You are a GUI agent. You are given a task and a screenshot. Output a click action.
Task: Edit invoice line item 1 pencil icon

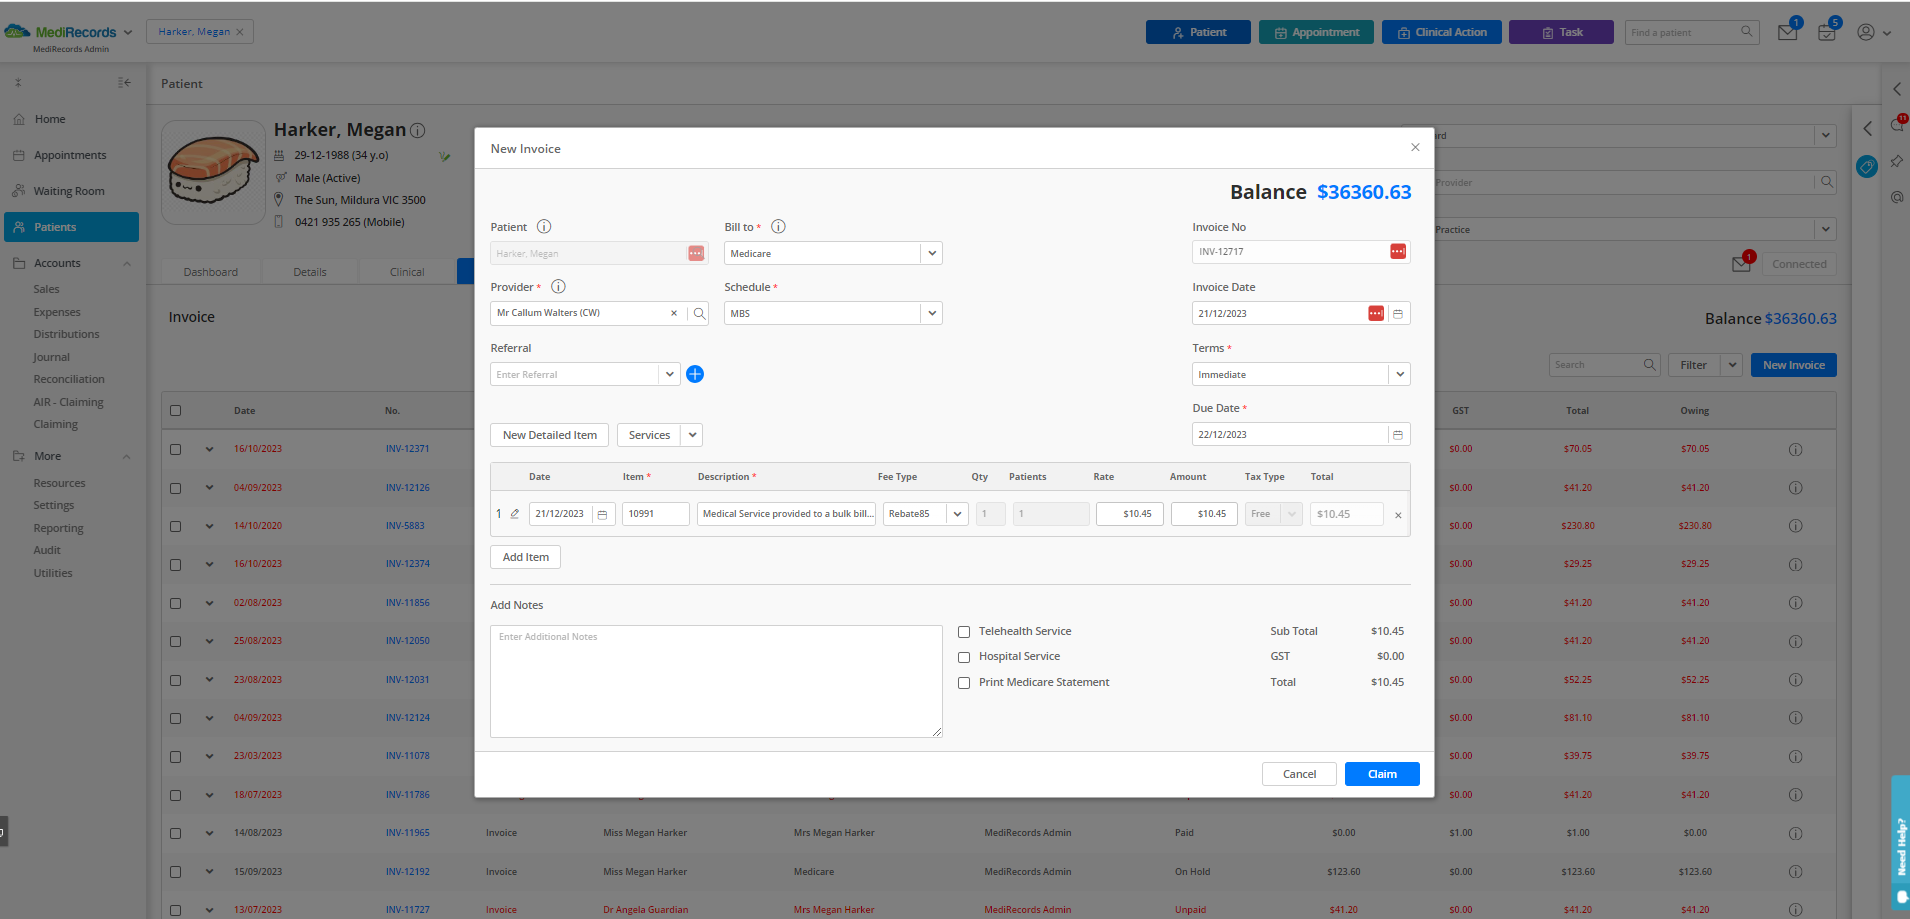(515, 514)
